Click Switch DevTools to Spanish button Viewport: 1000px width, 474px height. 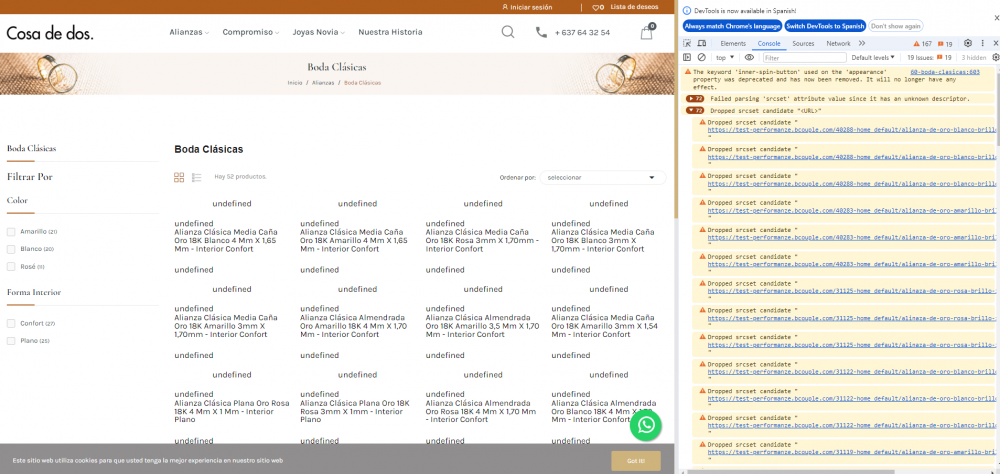click(x=825, y=26)
